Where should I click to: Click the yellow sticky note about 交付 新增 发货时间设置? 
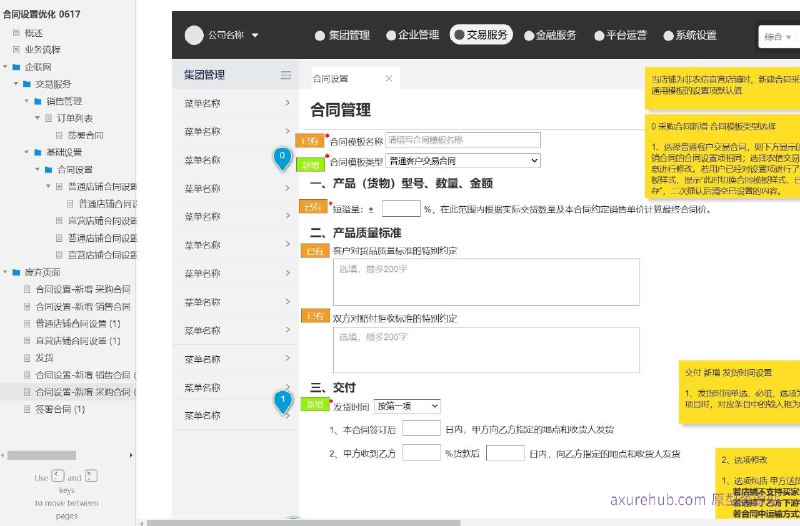[x=739, y=392]
